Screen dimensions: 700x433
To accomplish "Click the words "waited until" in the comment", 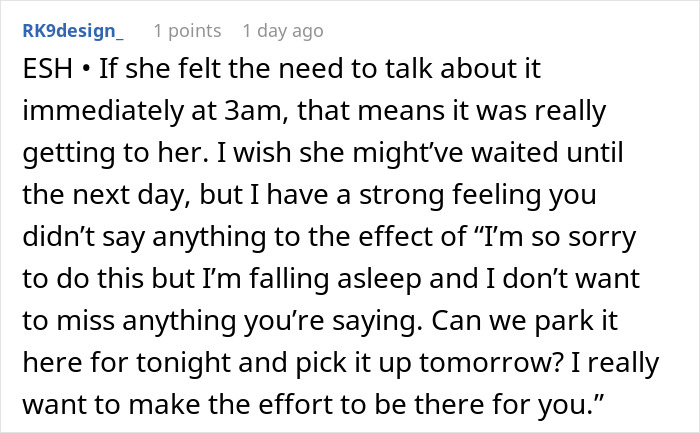I will tap(547, 153).
